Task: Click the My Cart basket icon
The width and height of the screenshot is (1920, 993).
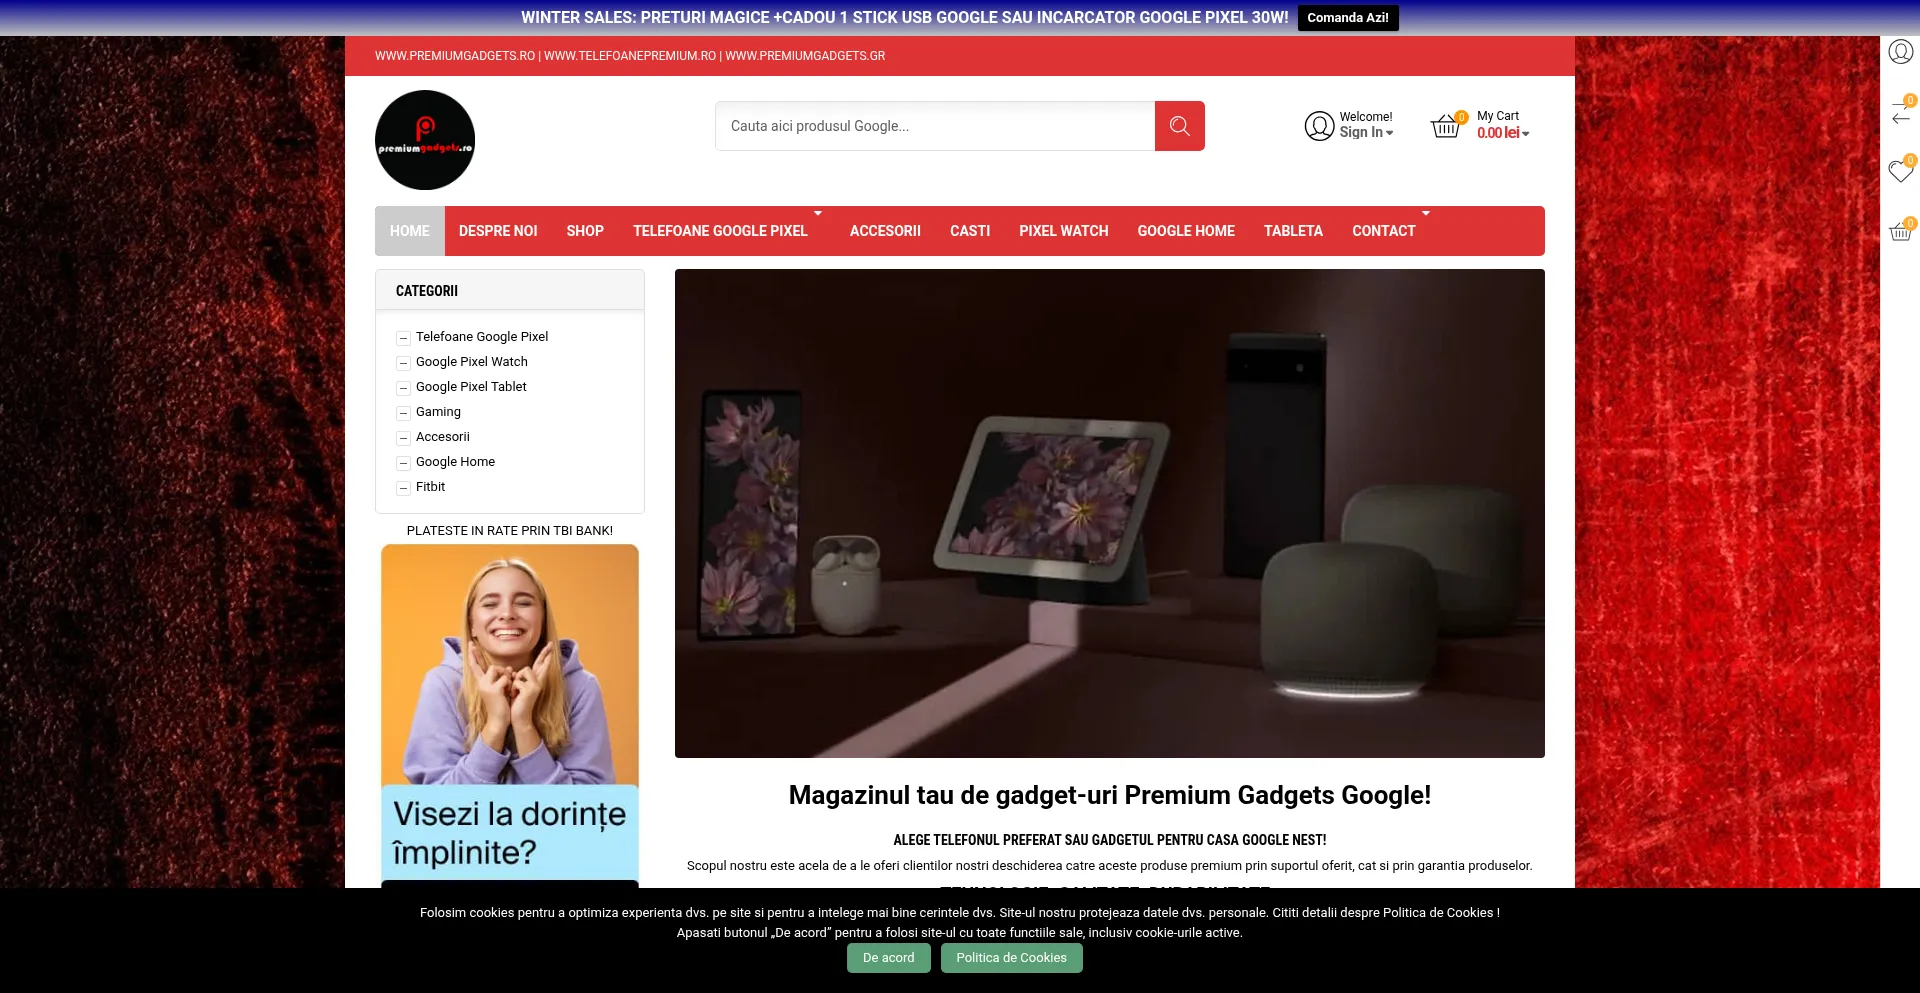Action: pos(1447,125)
